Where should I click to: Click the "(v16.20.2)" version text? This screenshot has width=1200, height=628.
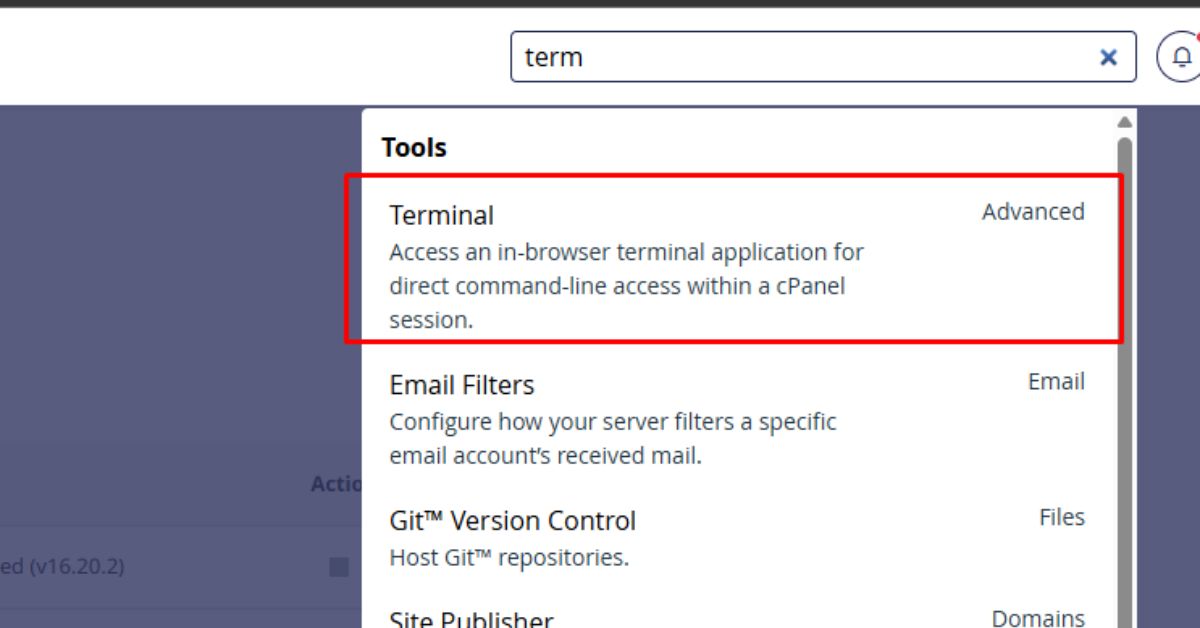(76, 567)
